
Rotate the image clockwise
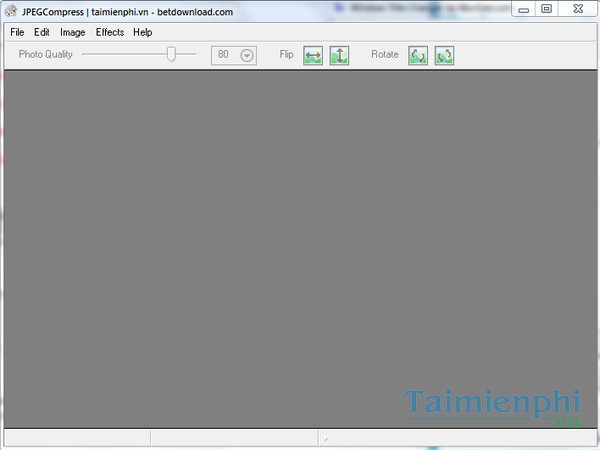[x=444, y=55]
